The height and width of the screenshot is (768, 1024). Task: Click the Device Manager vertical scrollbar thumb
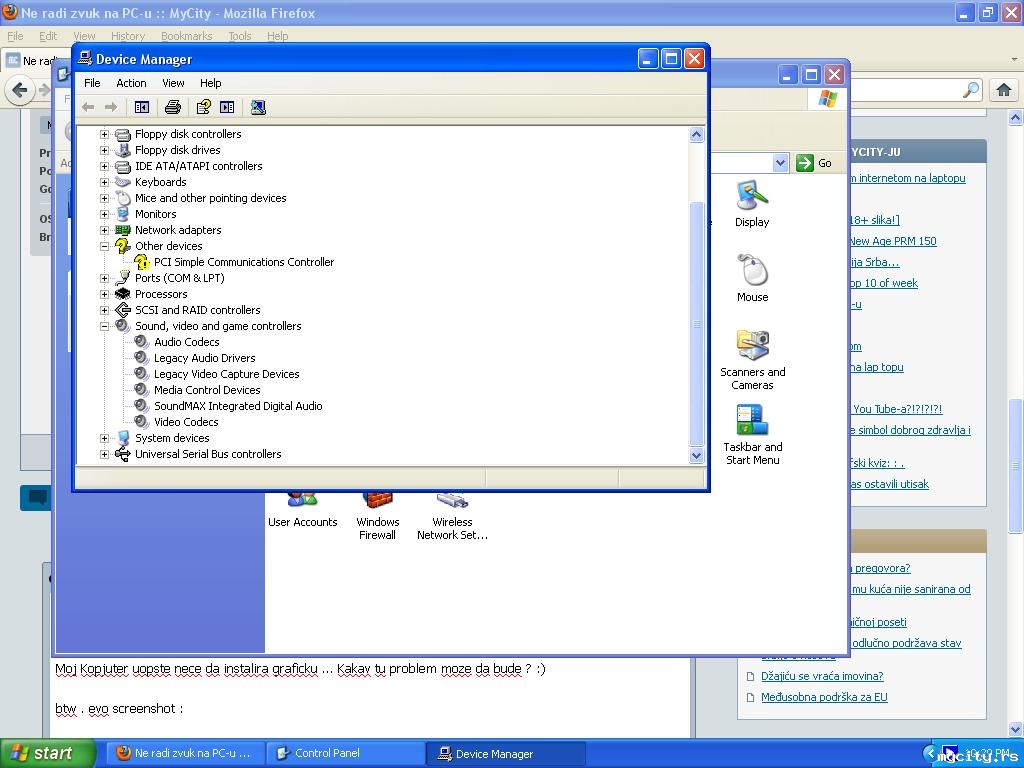pyautogui.click(x=697, y=324)
